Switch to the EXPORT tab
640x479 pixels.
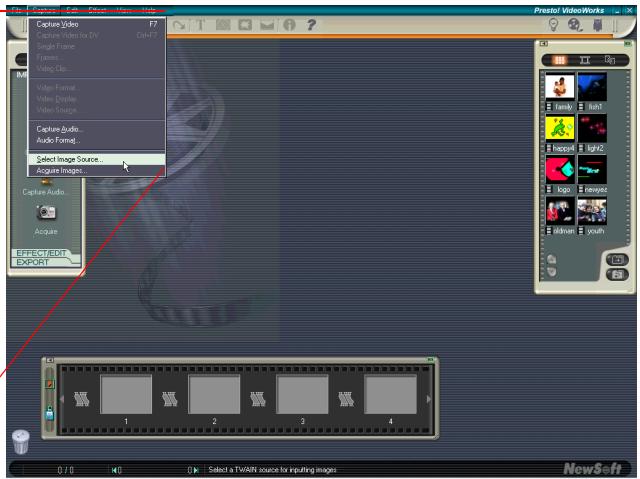pos(33,262)
